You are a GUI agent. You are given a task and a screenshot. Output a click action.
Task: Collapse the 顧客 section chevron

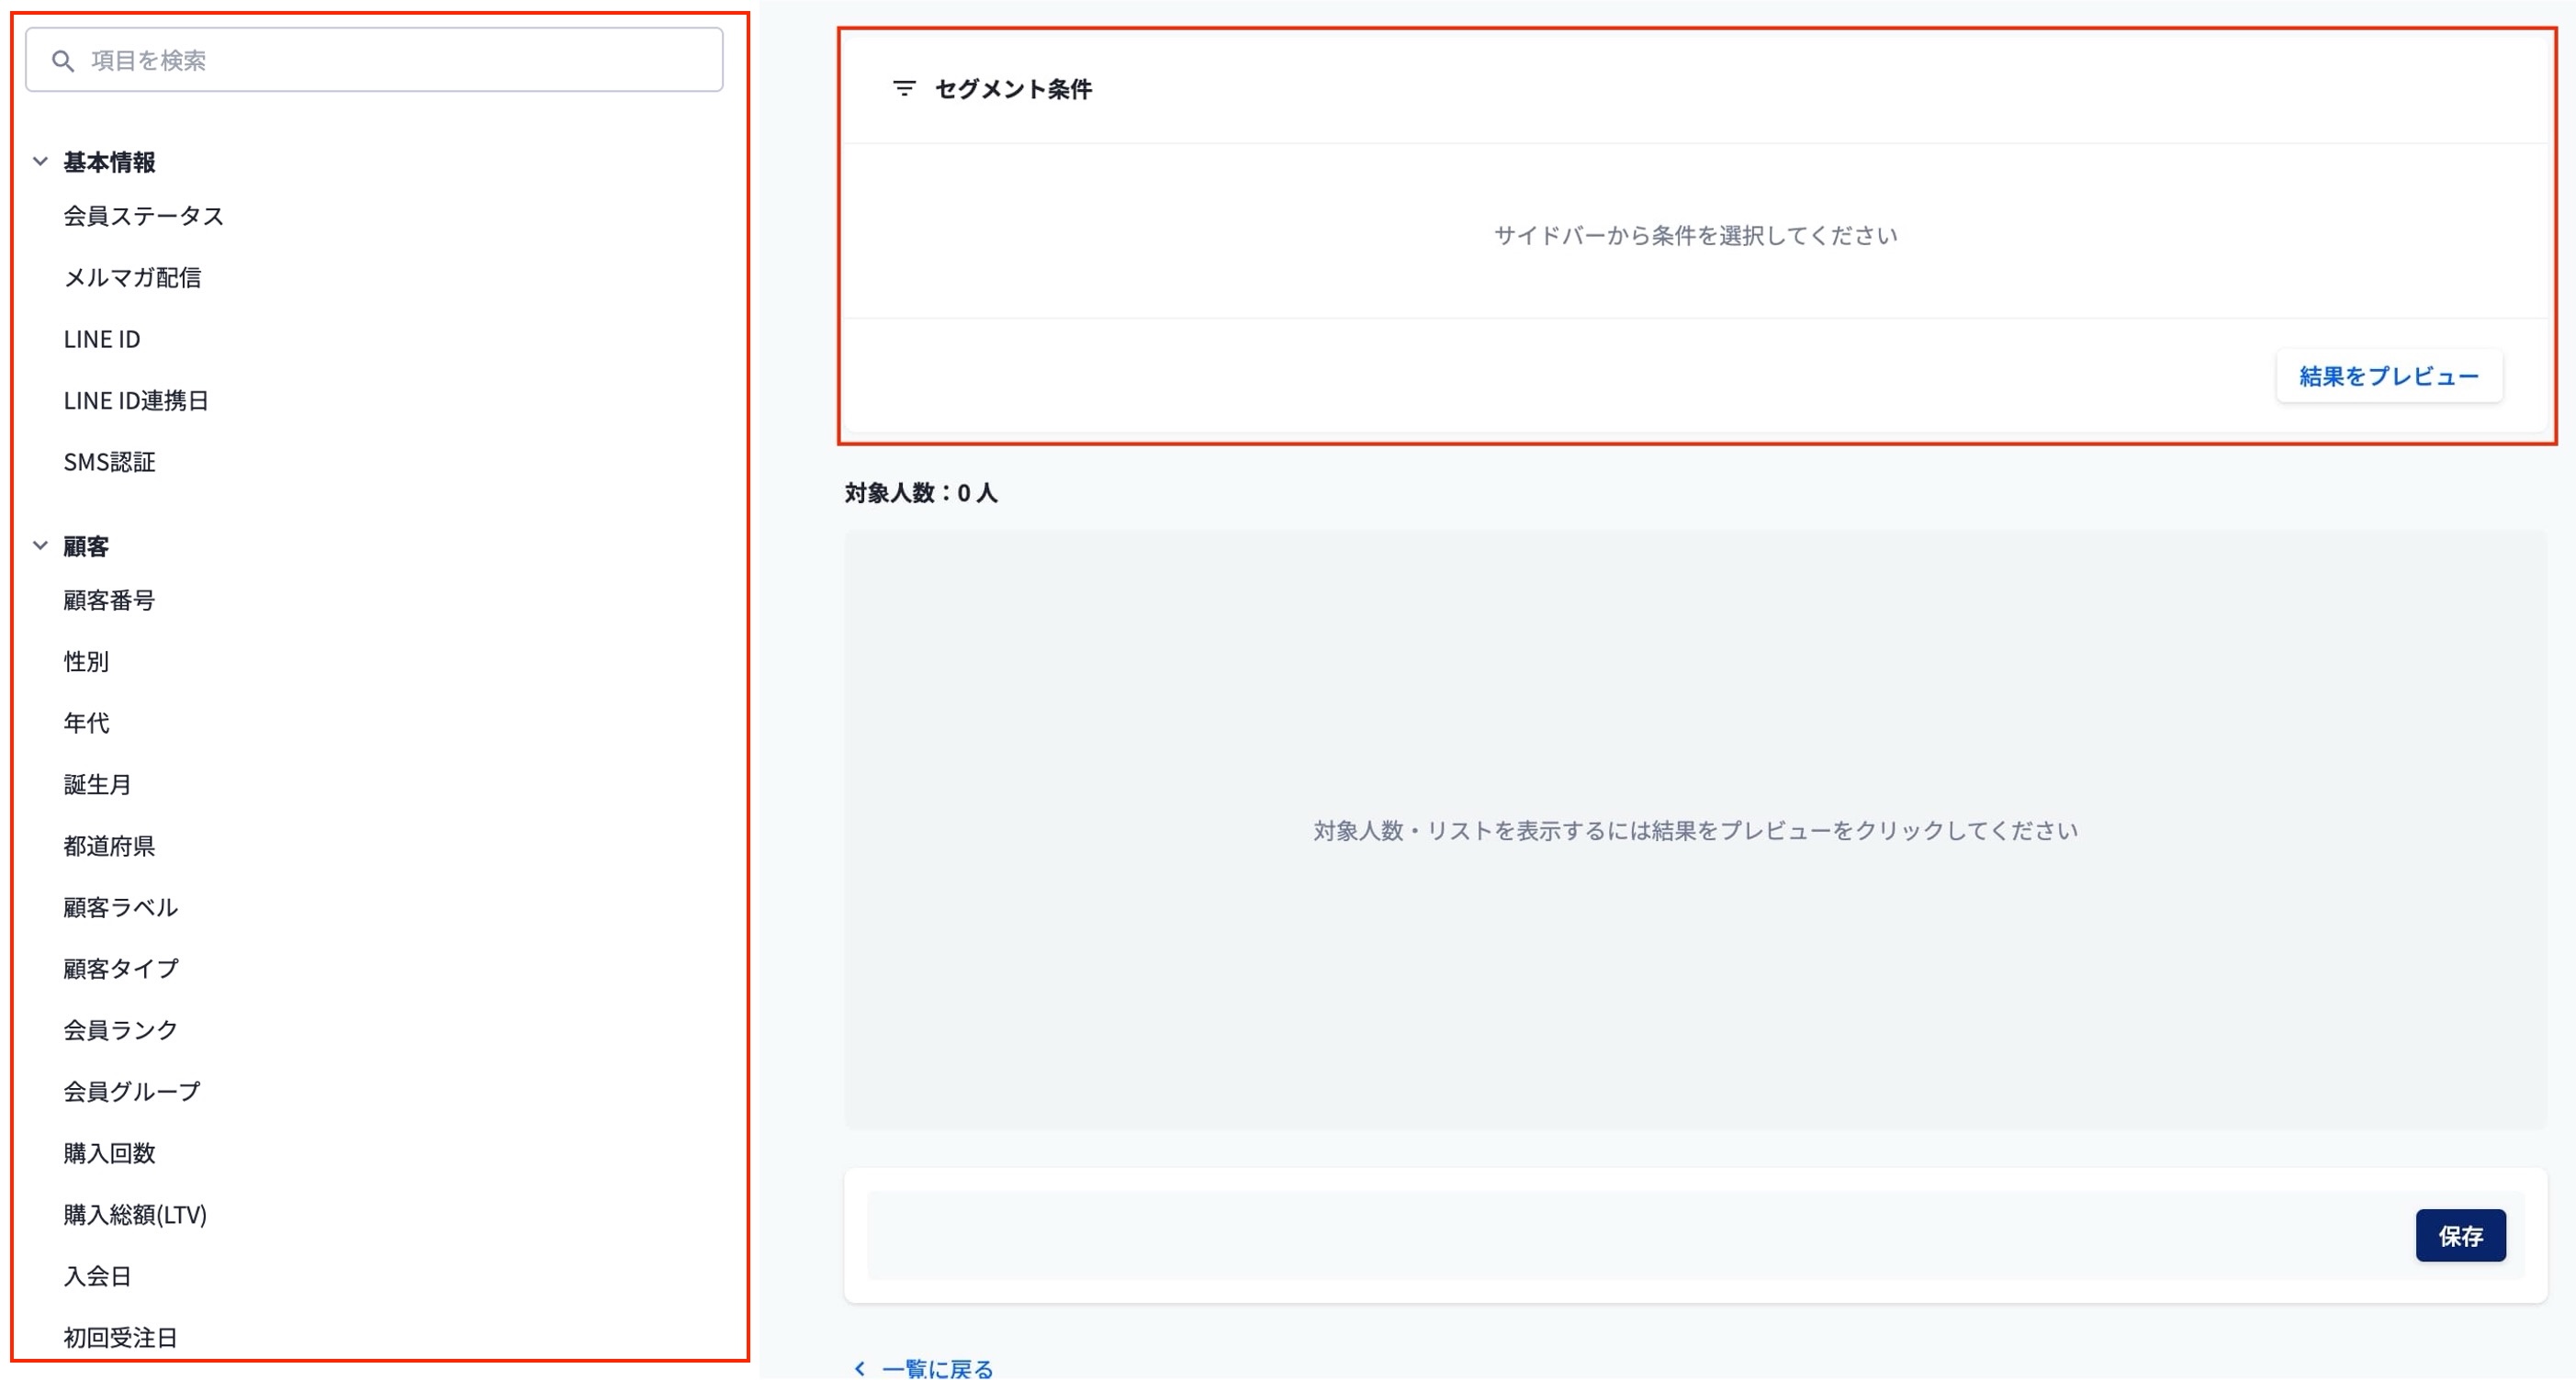pos(40,546)
